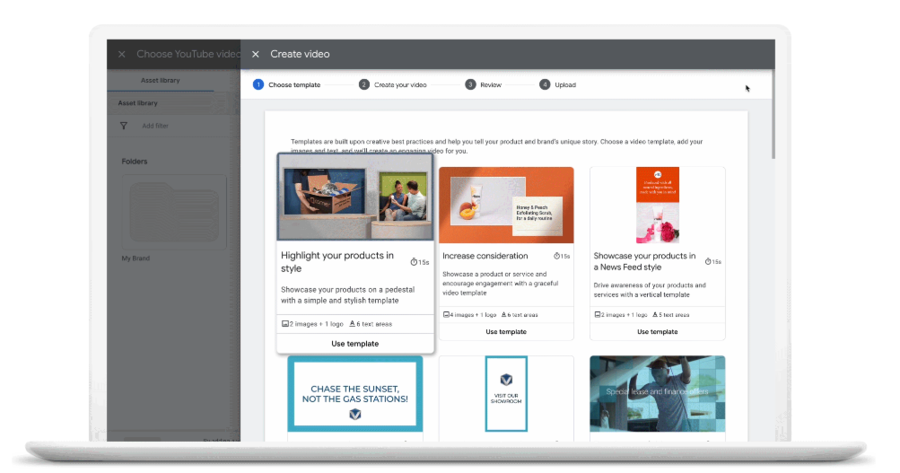Click step 4 Upload number circle

click(x=545, y=85)
